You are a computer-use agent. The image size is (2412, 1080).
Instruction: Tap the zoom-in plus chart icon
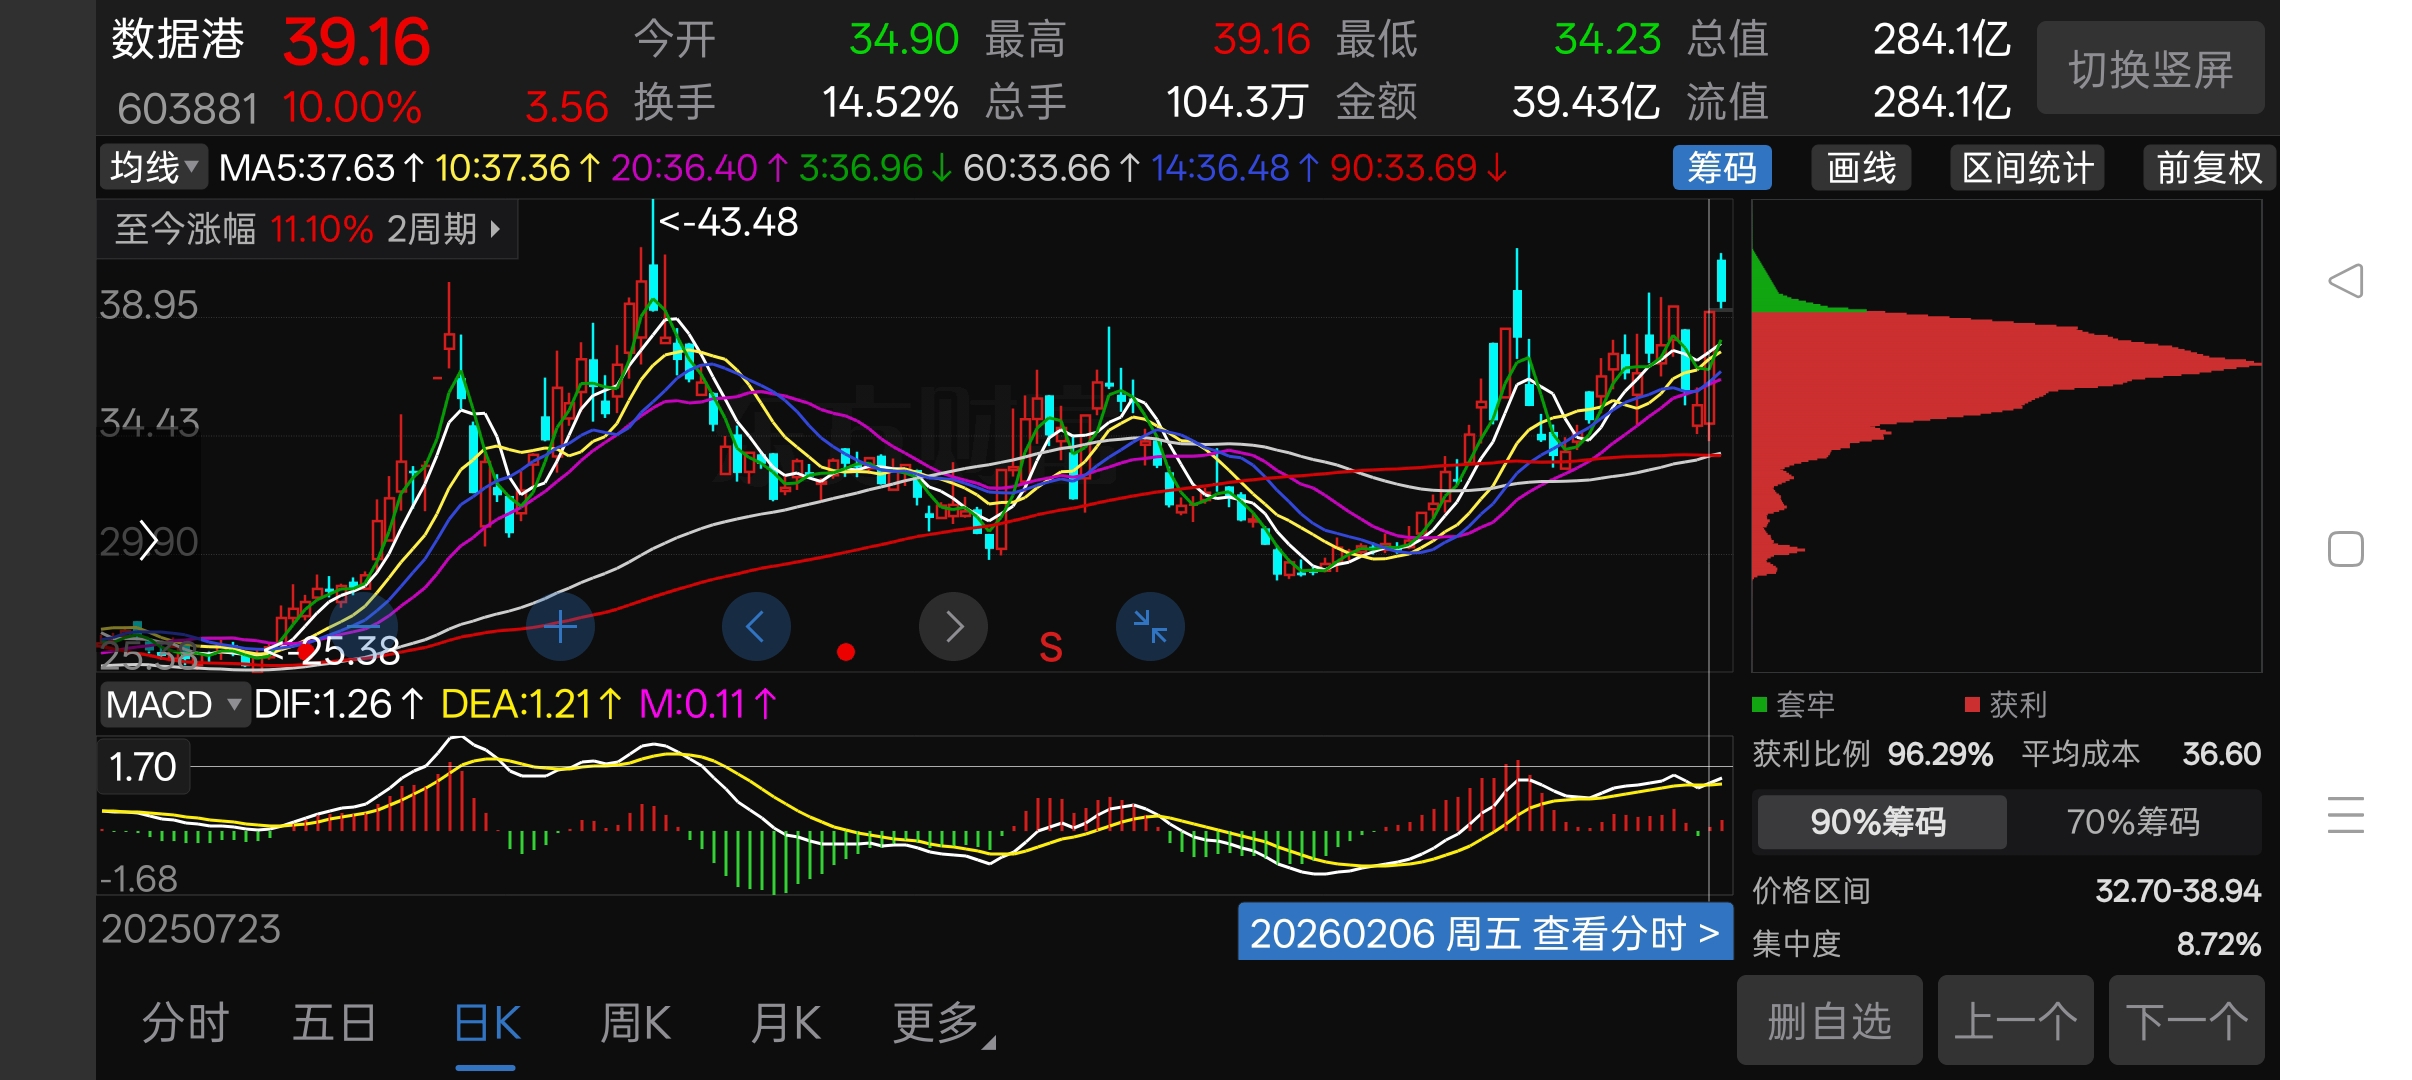(560, 627)
